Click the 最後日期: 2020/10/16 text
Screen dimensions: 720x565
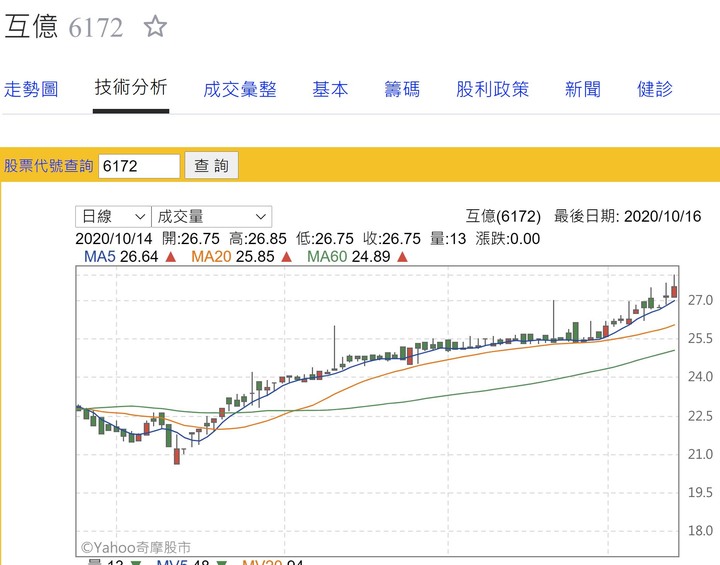click(628, 216)
